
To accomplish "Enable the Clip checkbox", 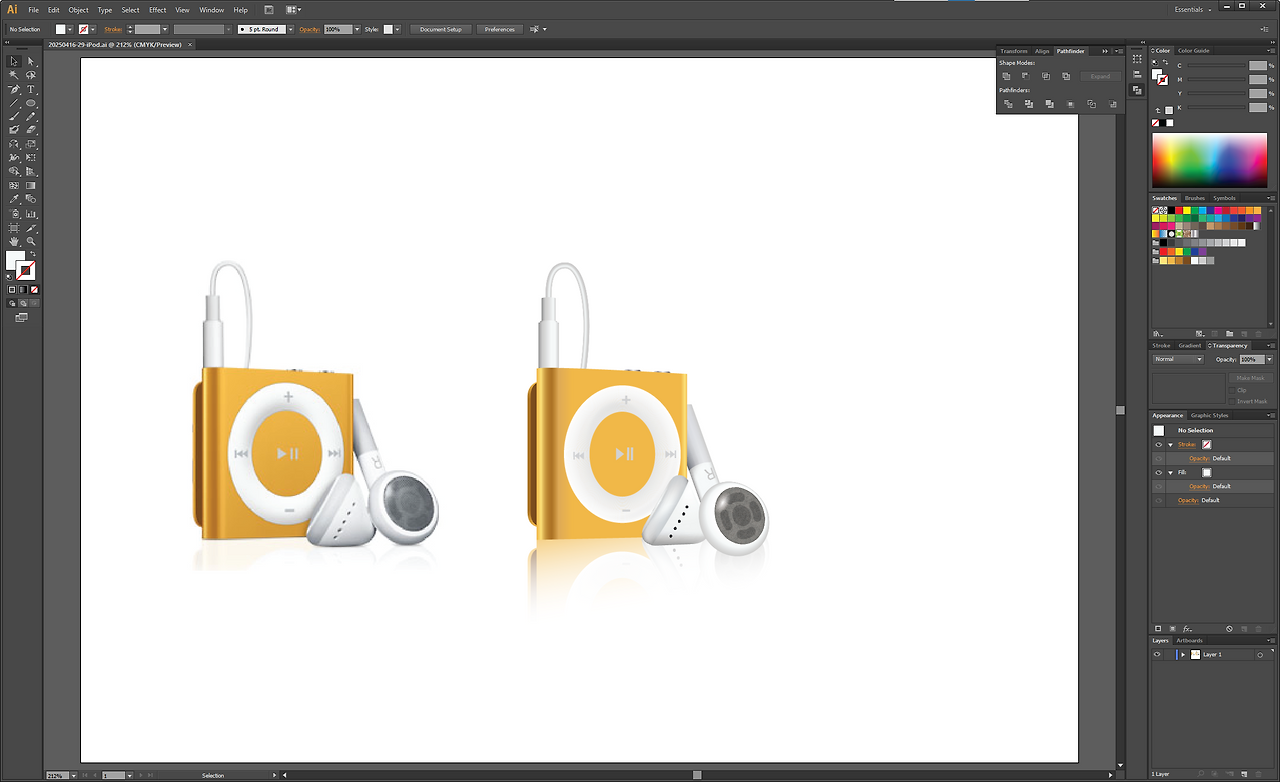I will pyautogui.click(x=1230, y=390).
